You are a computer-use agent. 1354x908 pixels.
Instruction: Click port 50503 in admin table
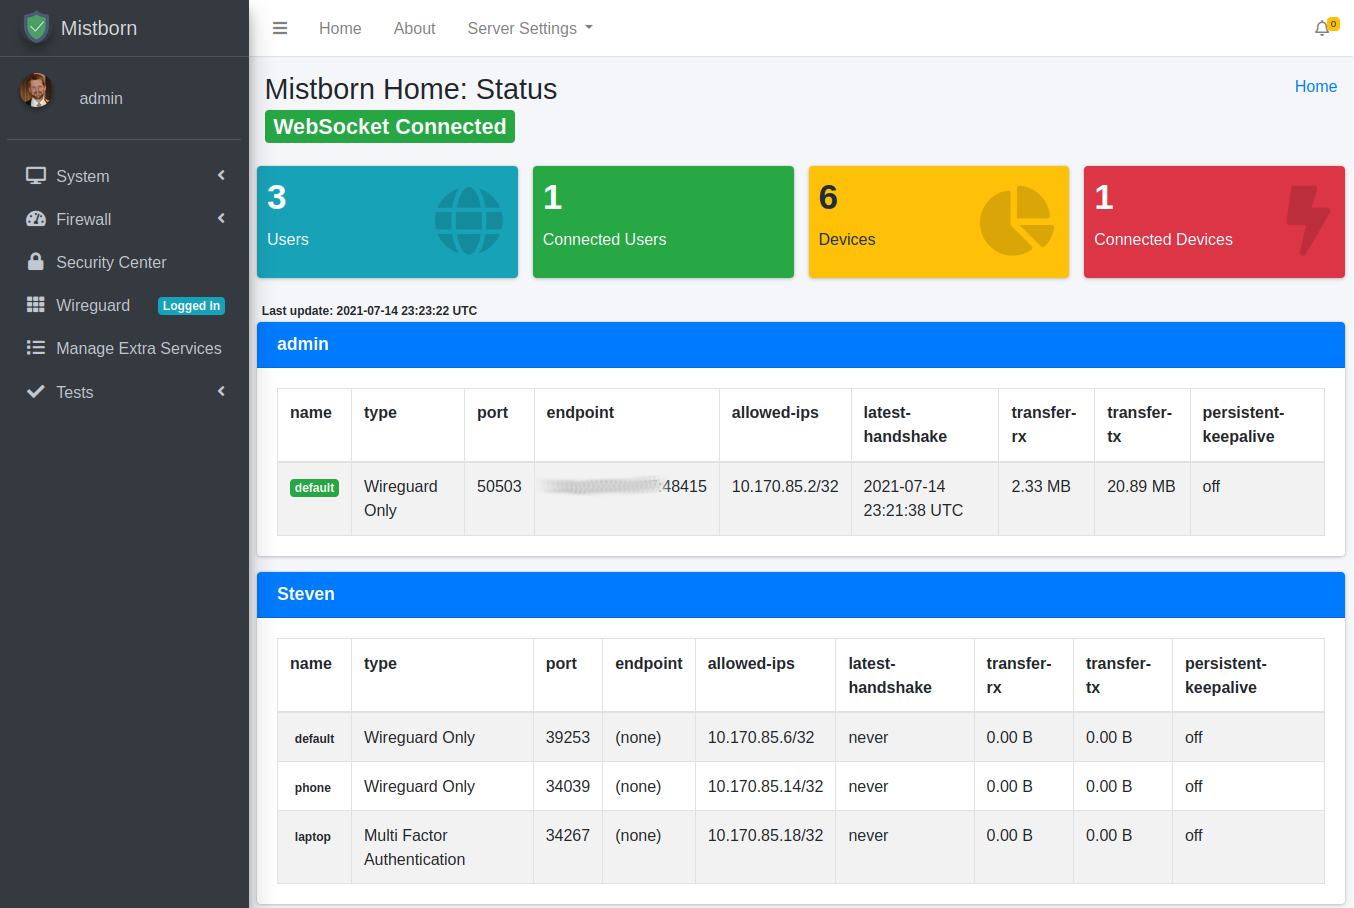coord(499,487)
